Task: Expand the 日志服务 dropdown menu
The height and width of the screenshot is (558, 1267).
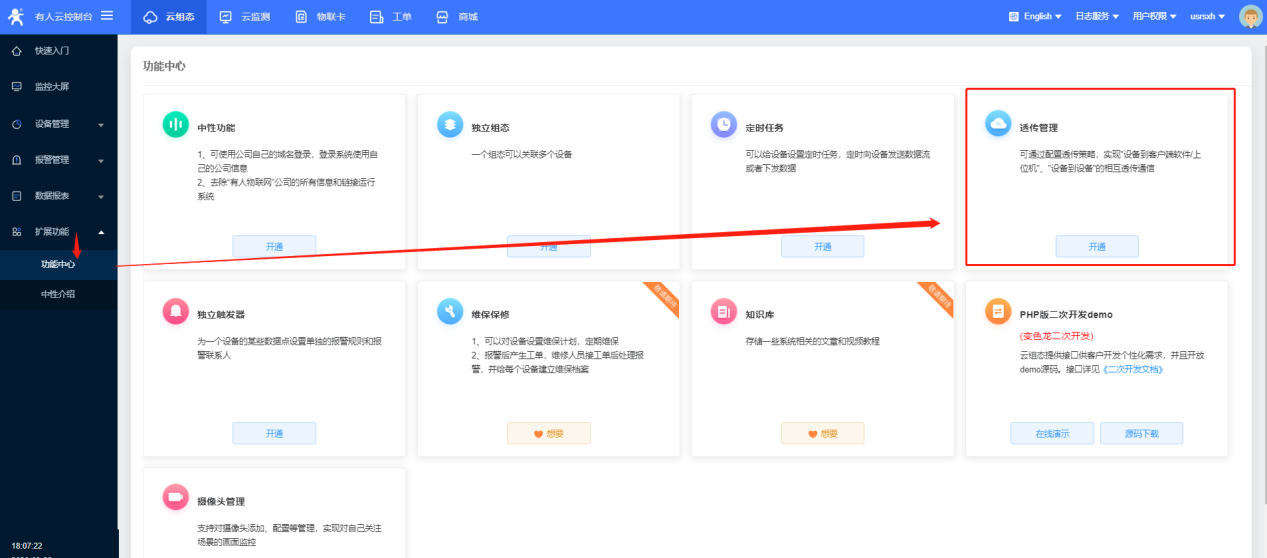Action: 1097,16
